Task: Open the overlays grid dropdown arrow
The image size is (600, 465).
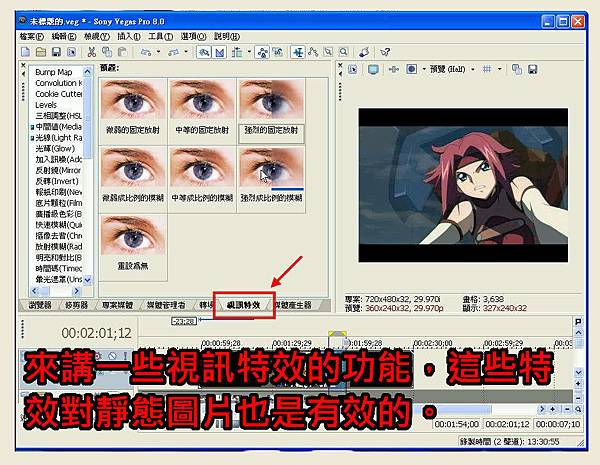Action: click(x=499, y=70)
